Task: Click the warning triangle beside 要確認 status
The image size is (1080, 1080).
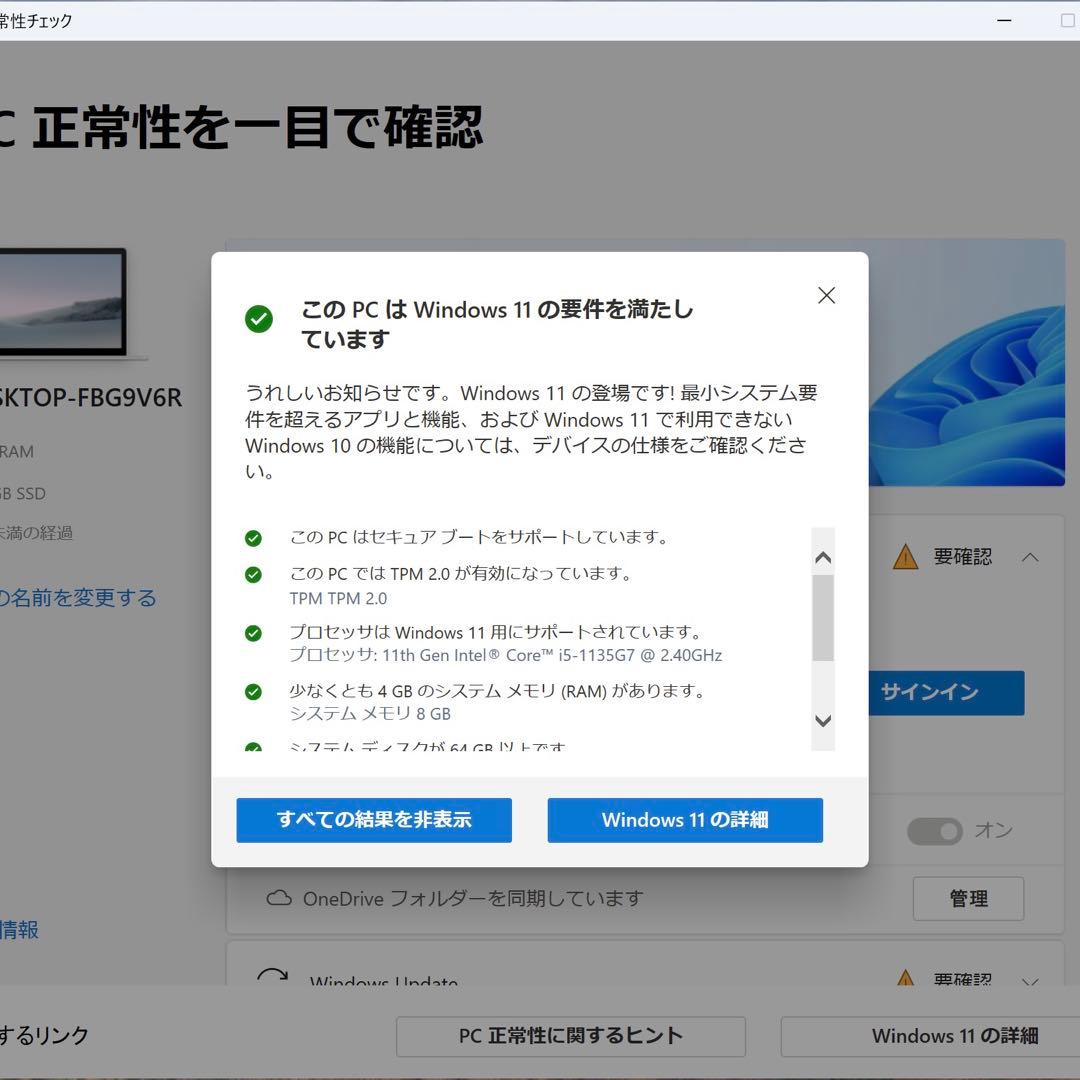Action: tap(906, 557)
